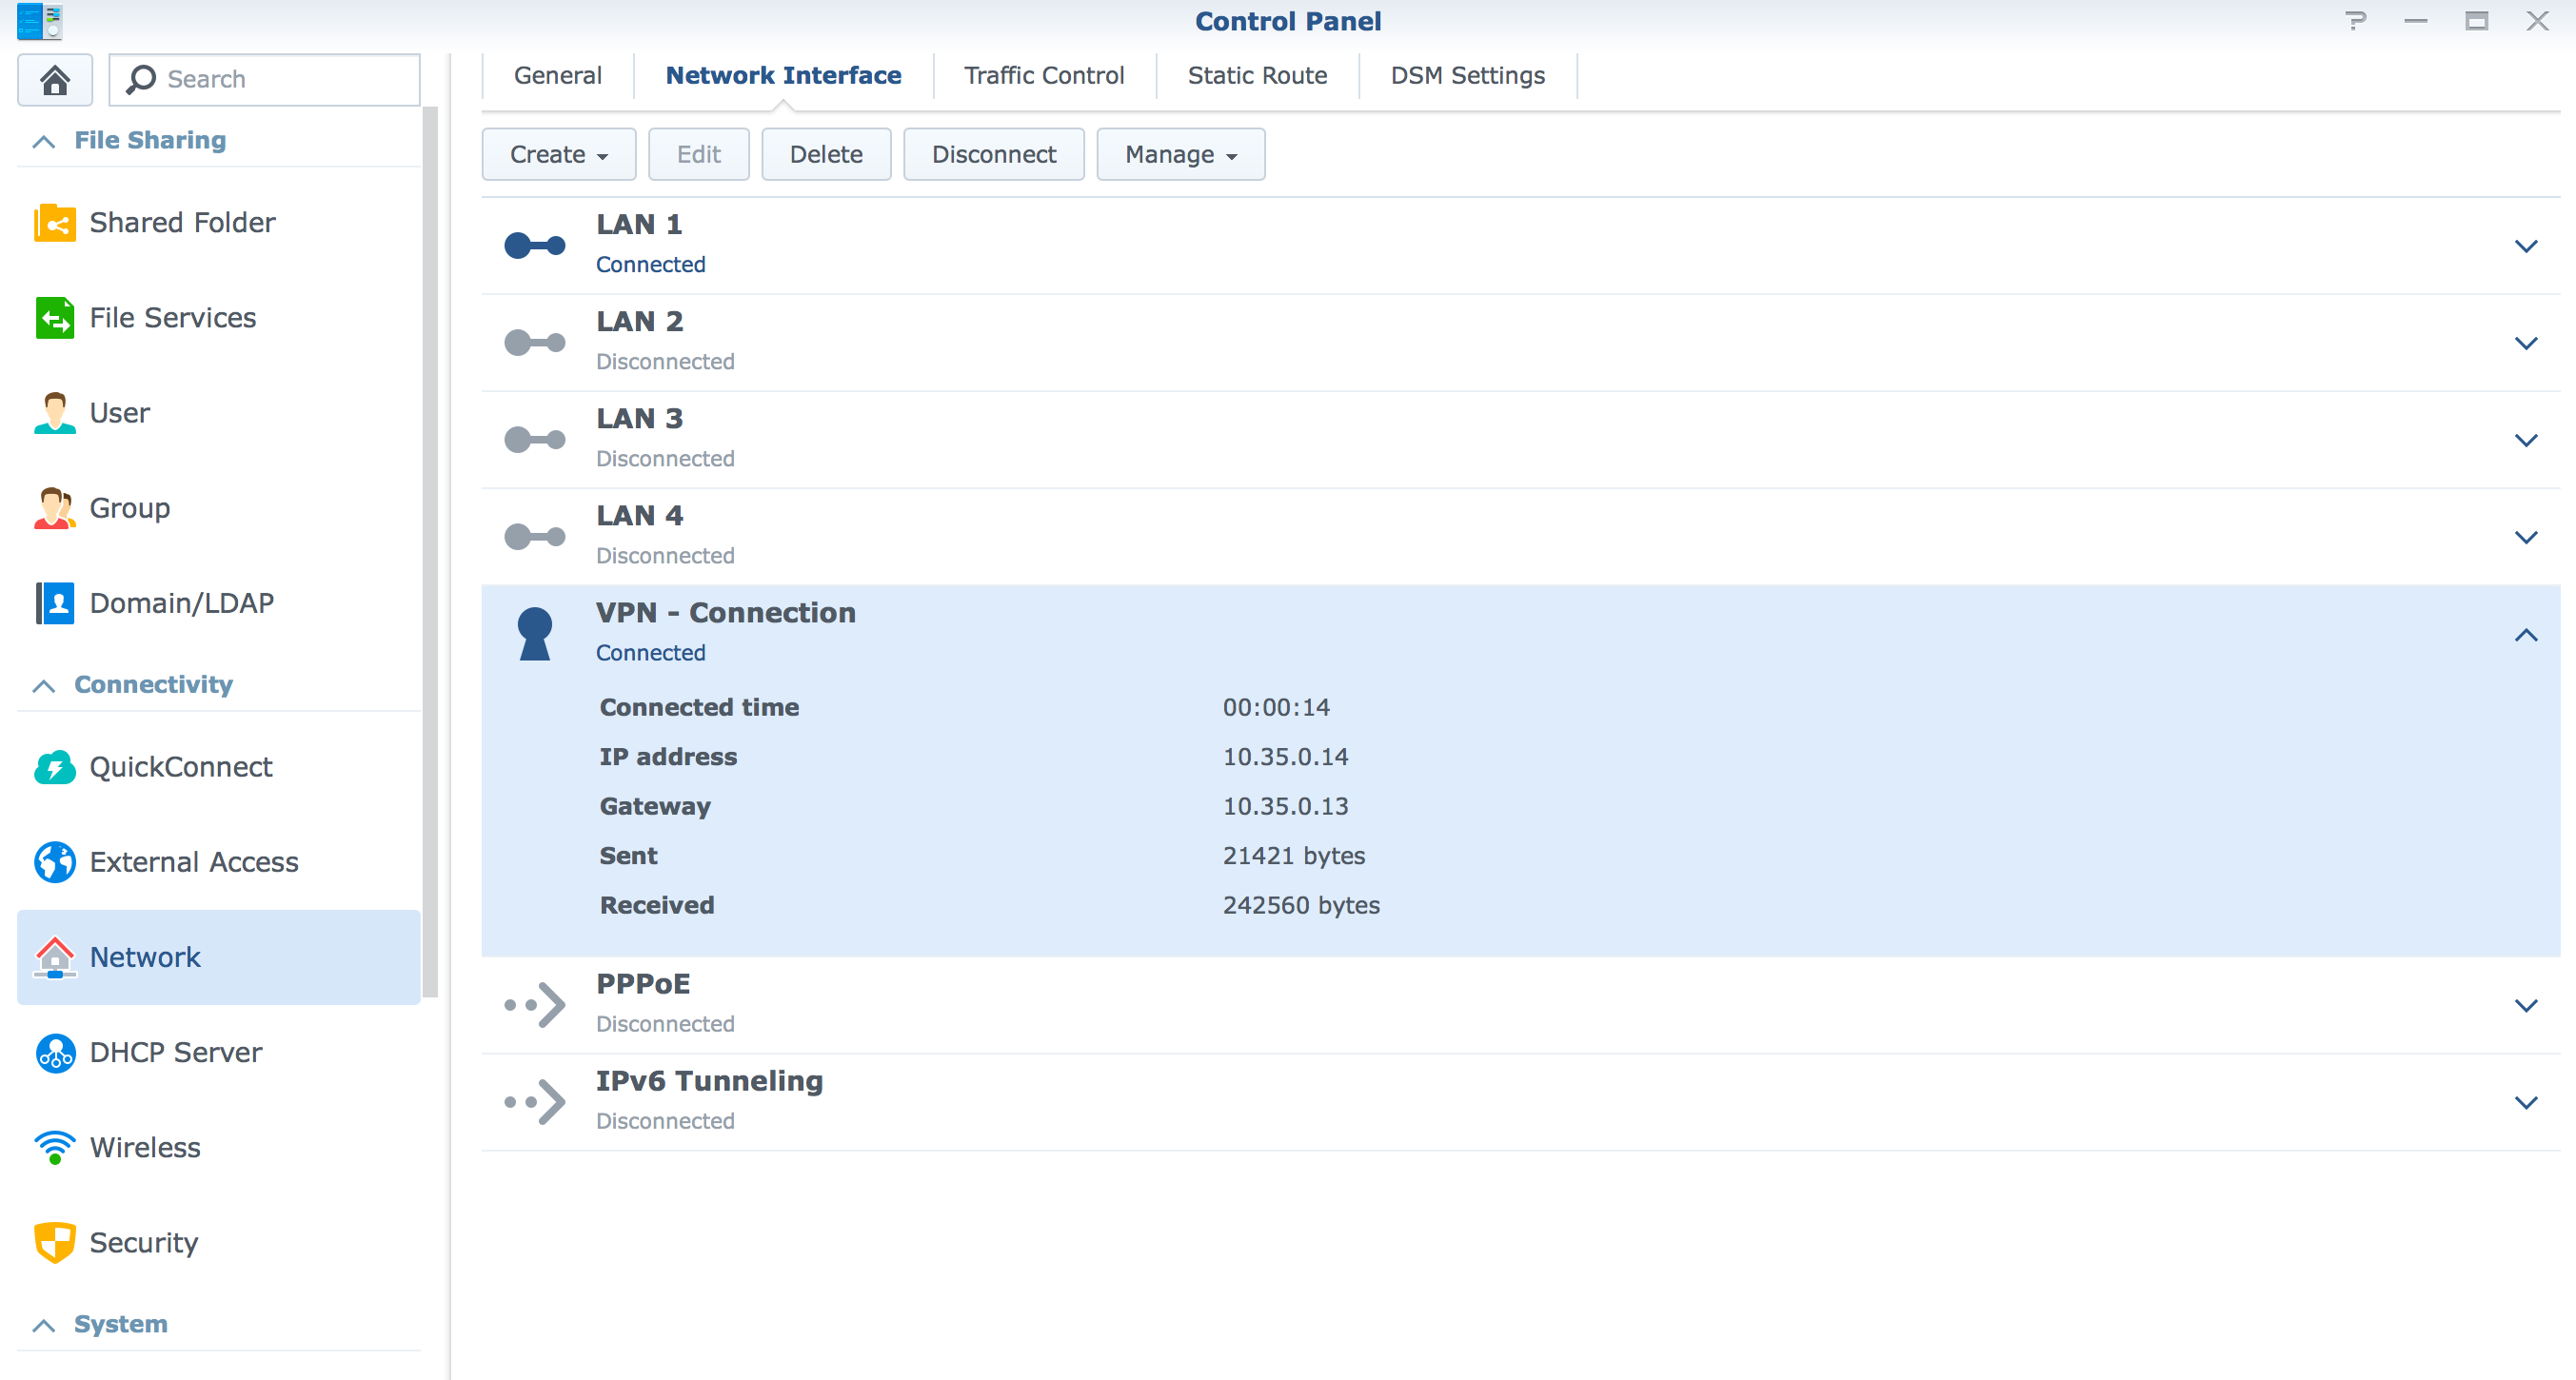Open Shared Folder icon in sidebar

click(55, 222)
